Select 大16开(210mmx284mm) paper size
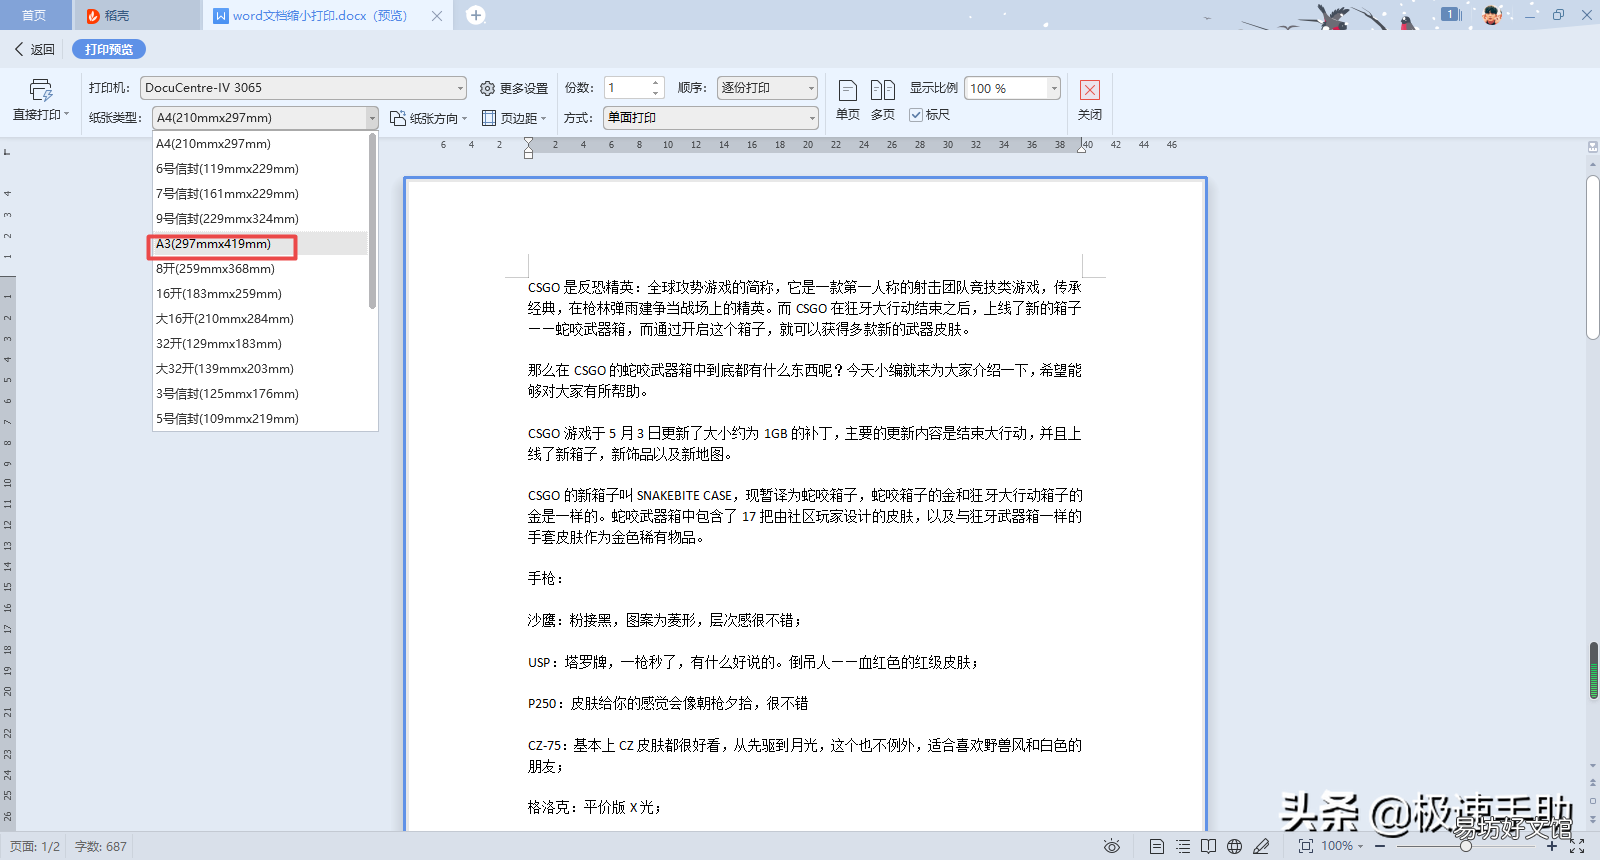This screenshot has width=1600, height=860. coord(260,319)
